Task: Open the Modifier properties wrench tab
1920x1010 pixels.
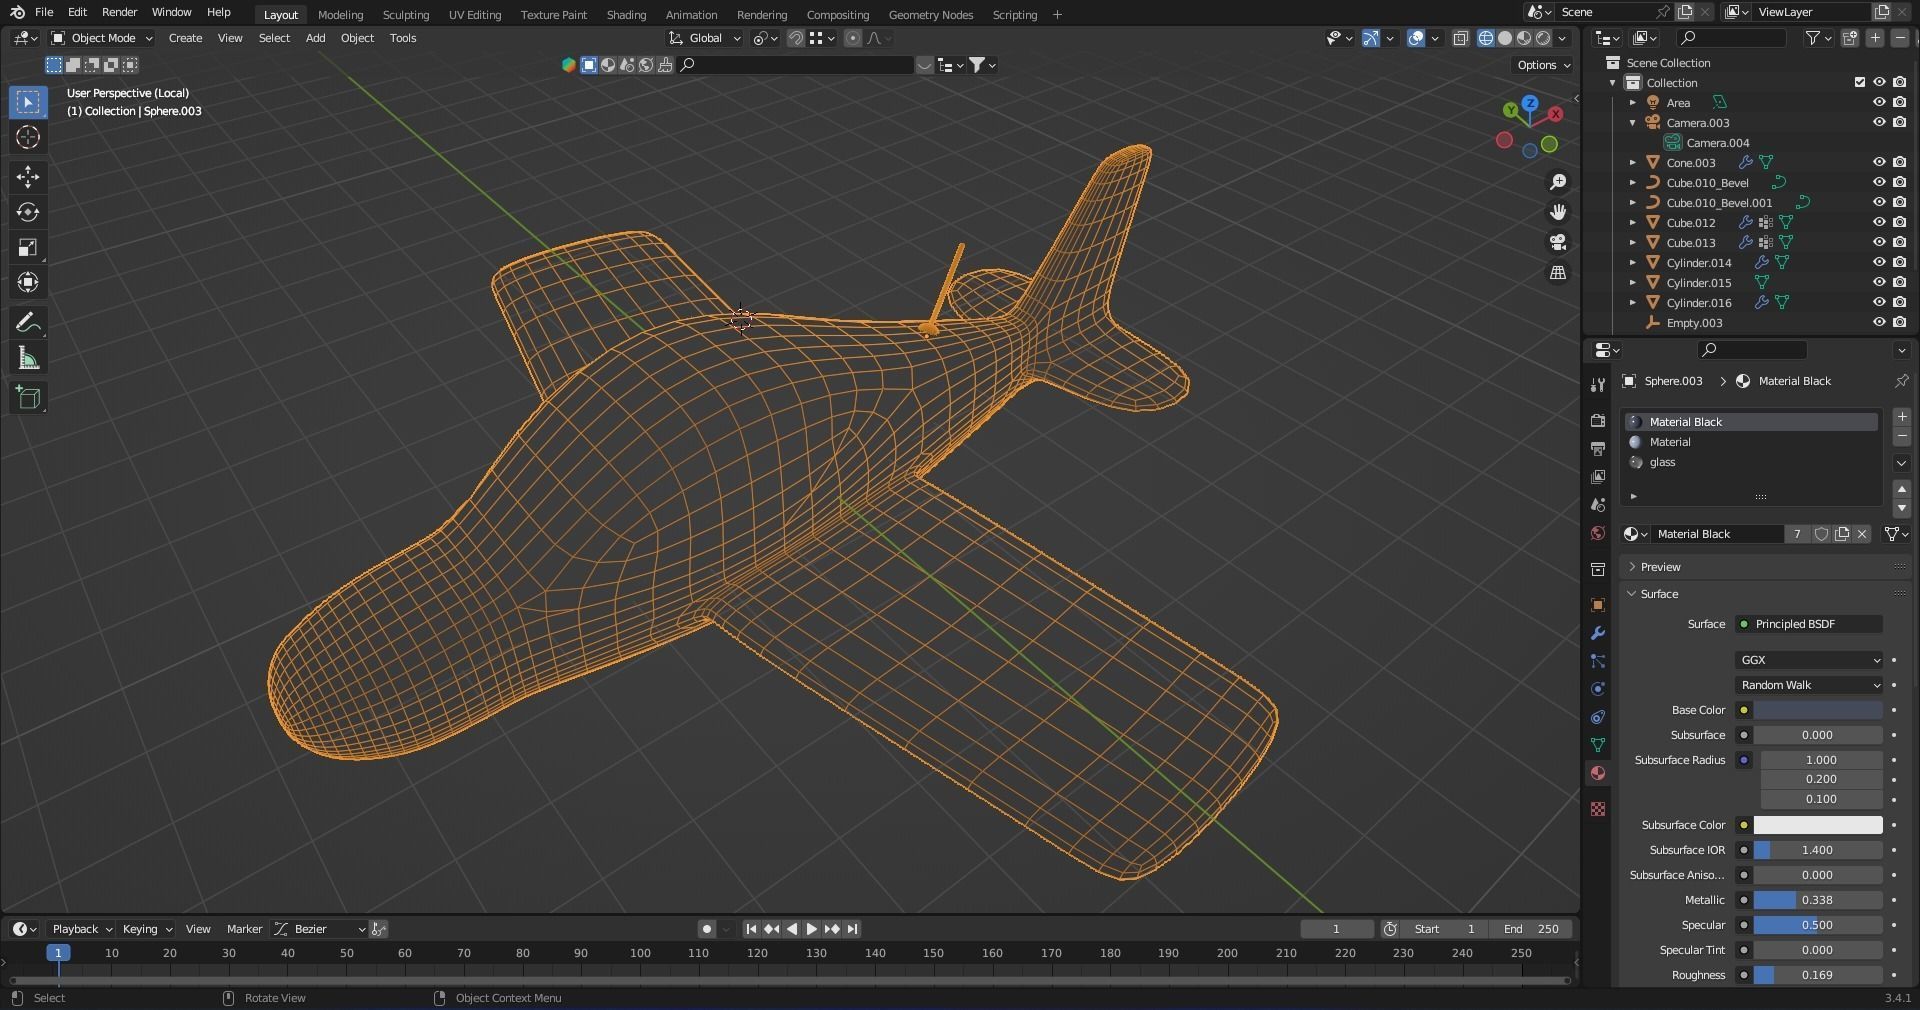Action: tap(1598, 633)
